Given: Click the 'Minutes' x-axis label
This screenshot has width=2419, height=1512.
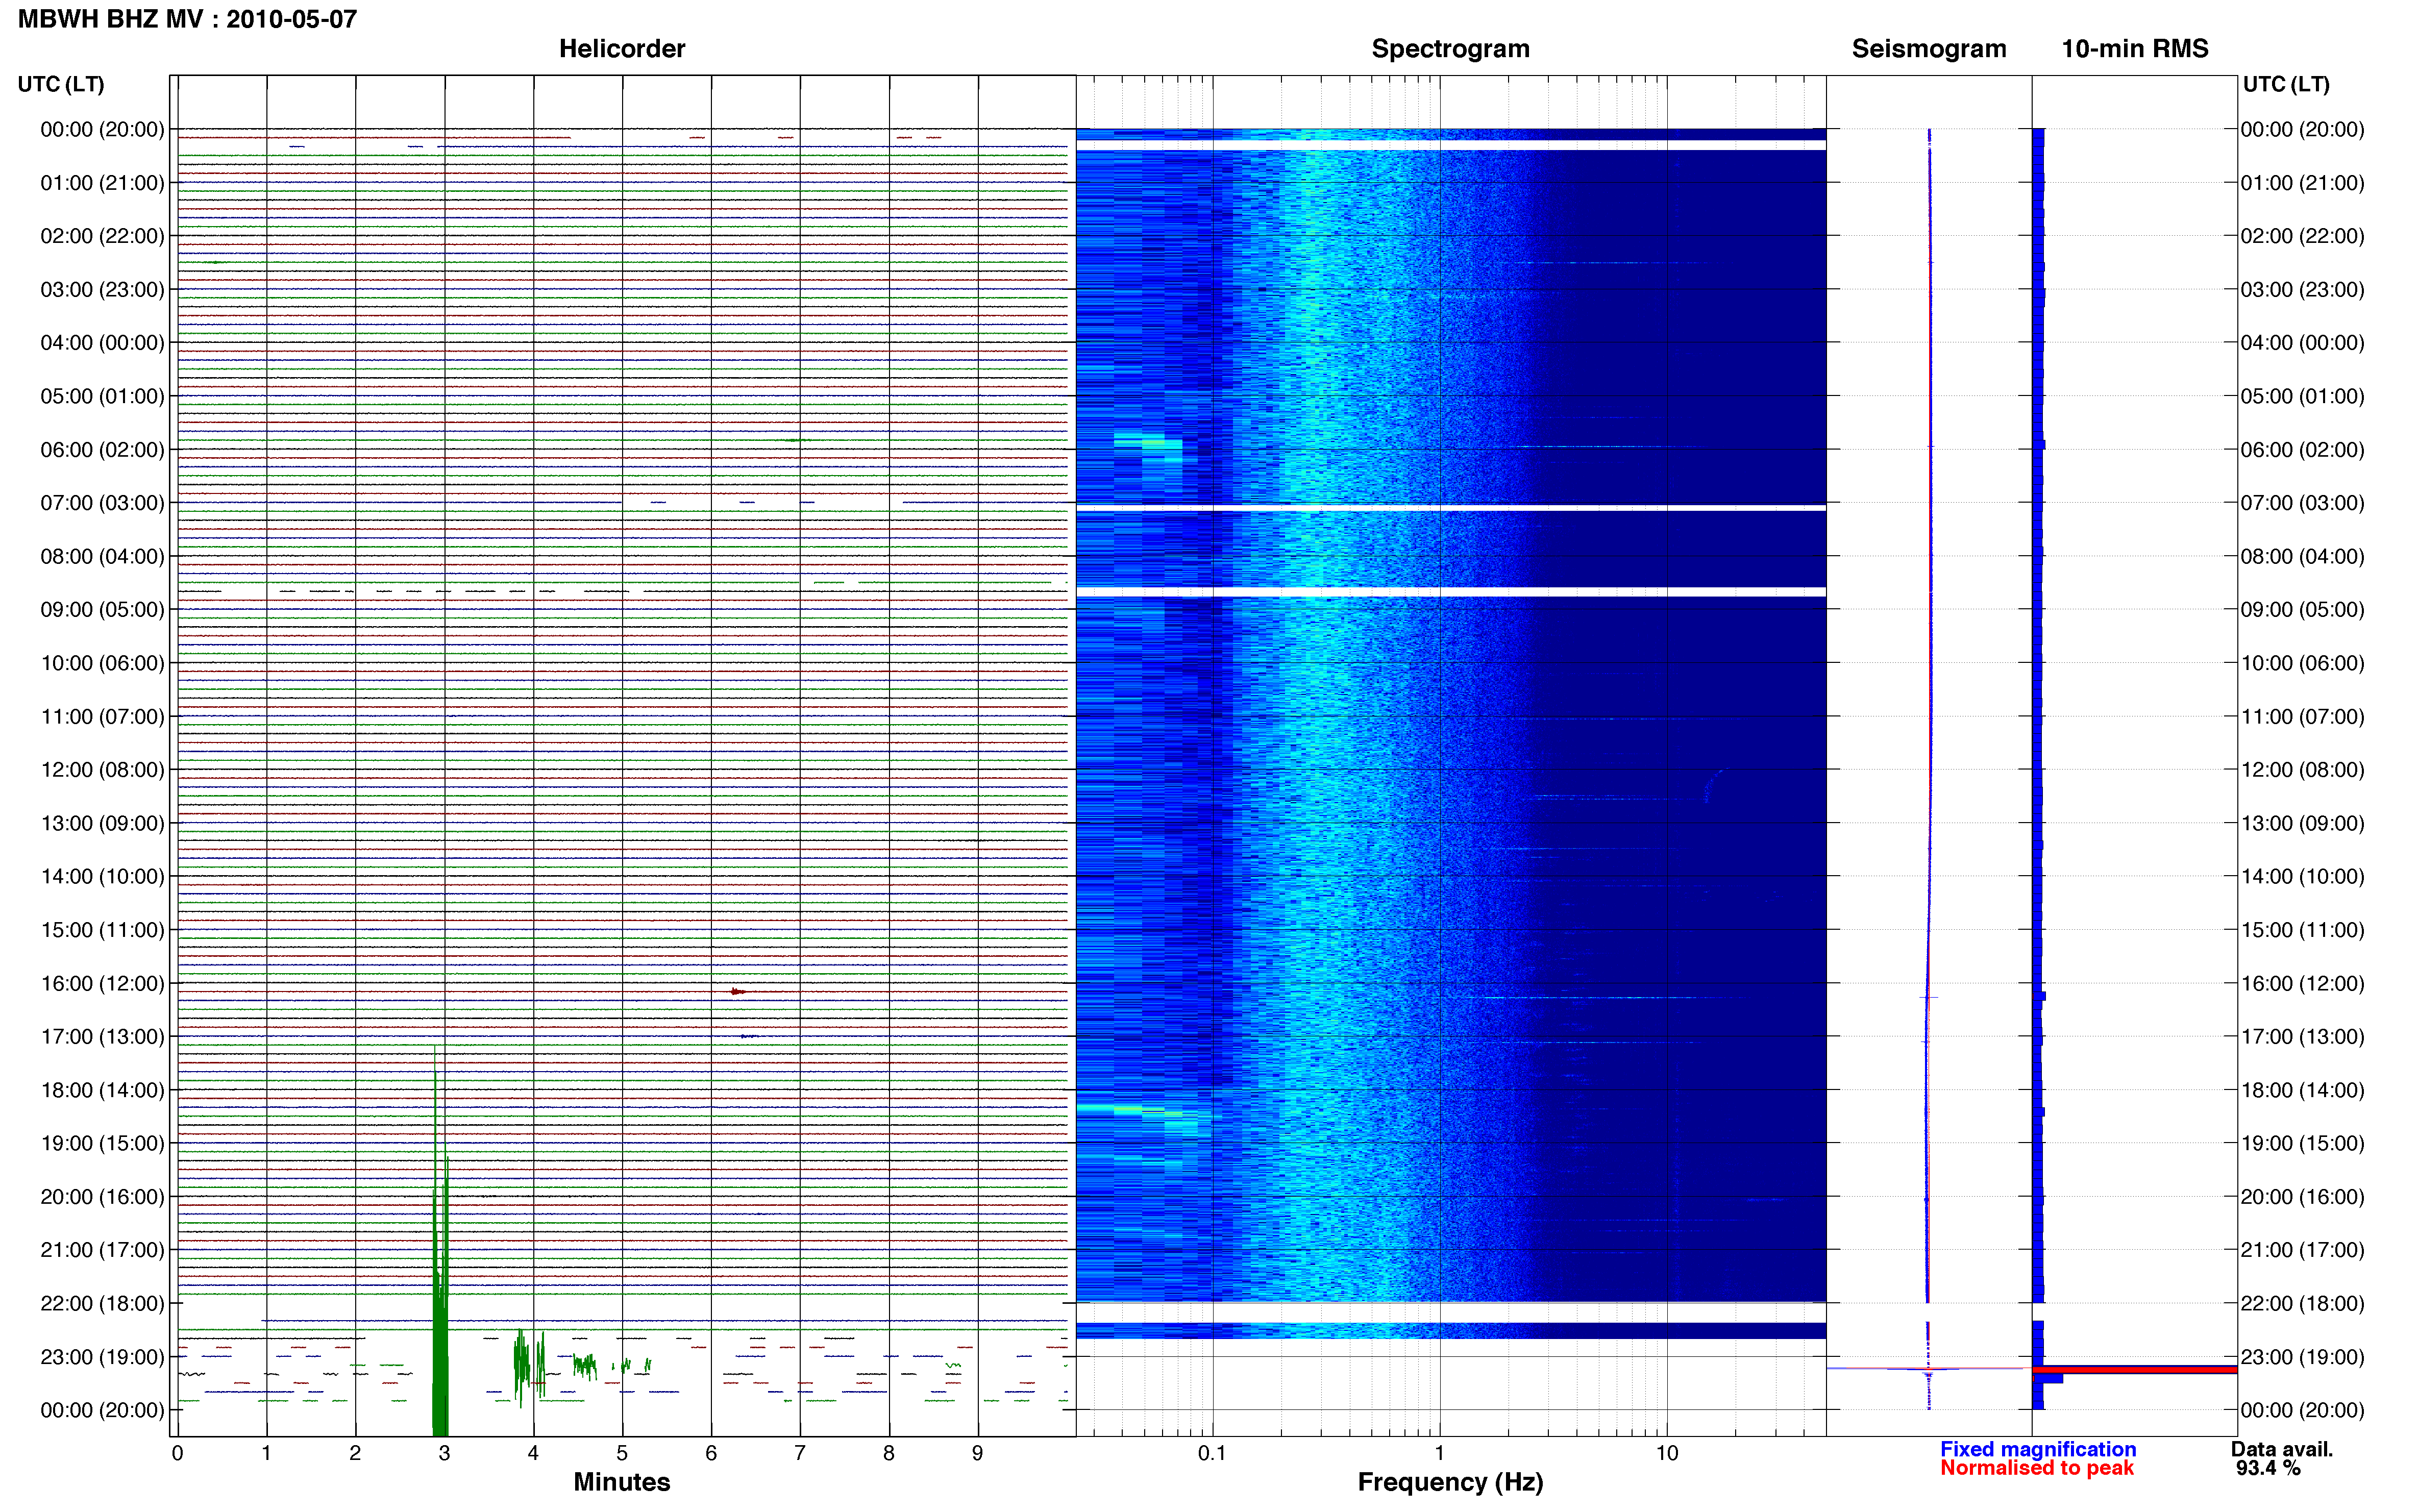Looking at the screenshot, I should [x=621, y=1482].
